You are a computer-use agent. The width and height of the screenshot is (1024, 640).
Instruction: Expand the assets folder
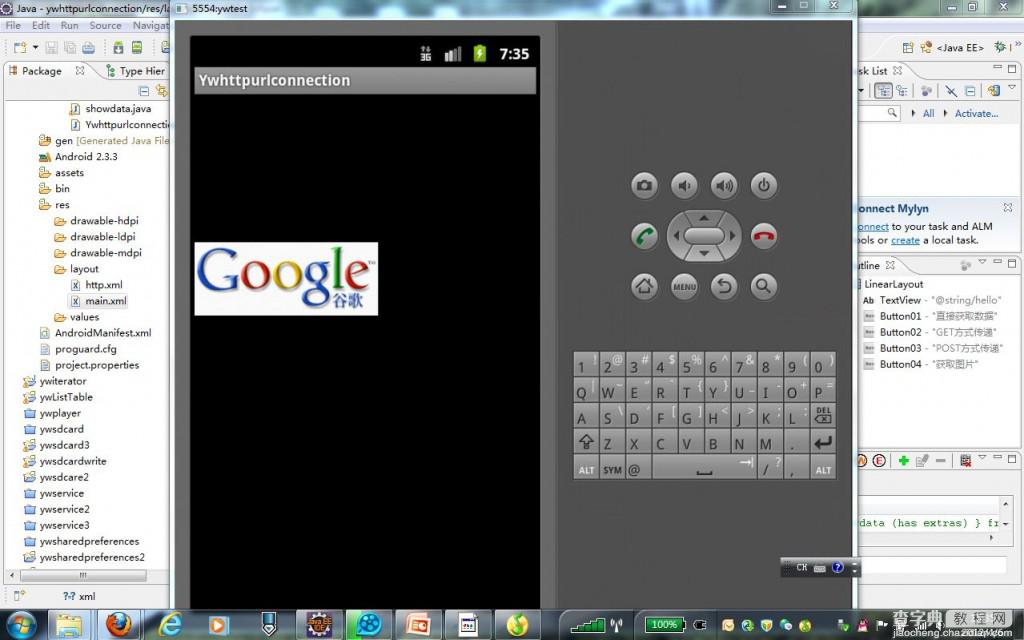[x=69, y=172]
